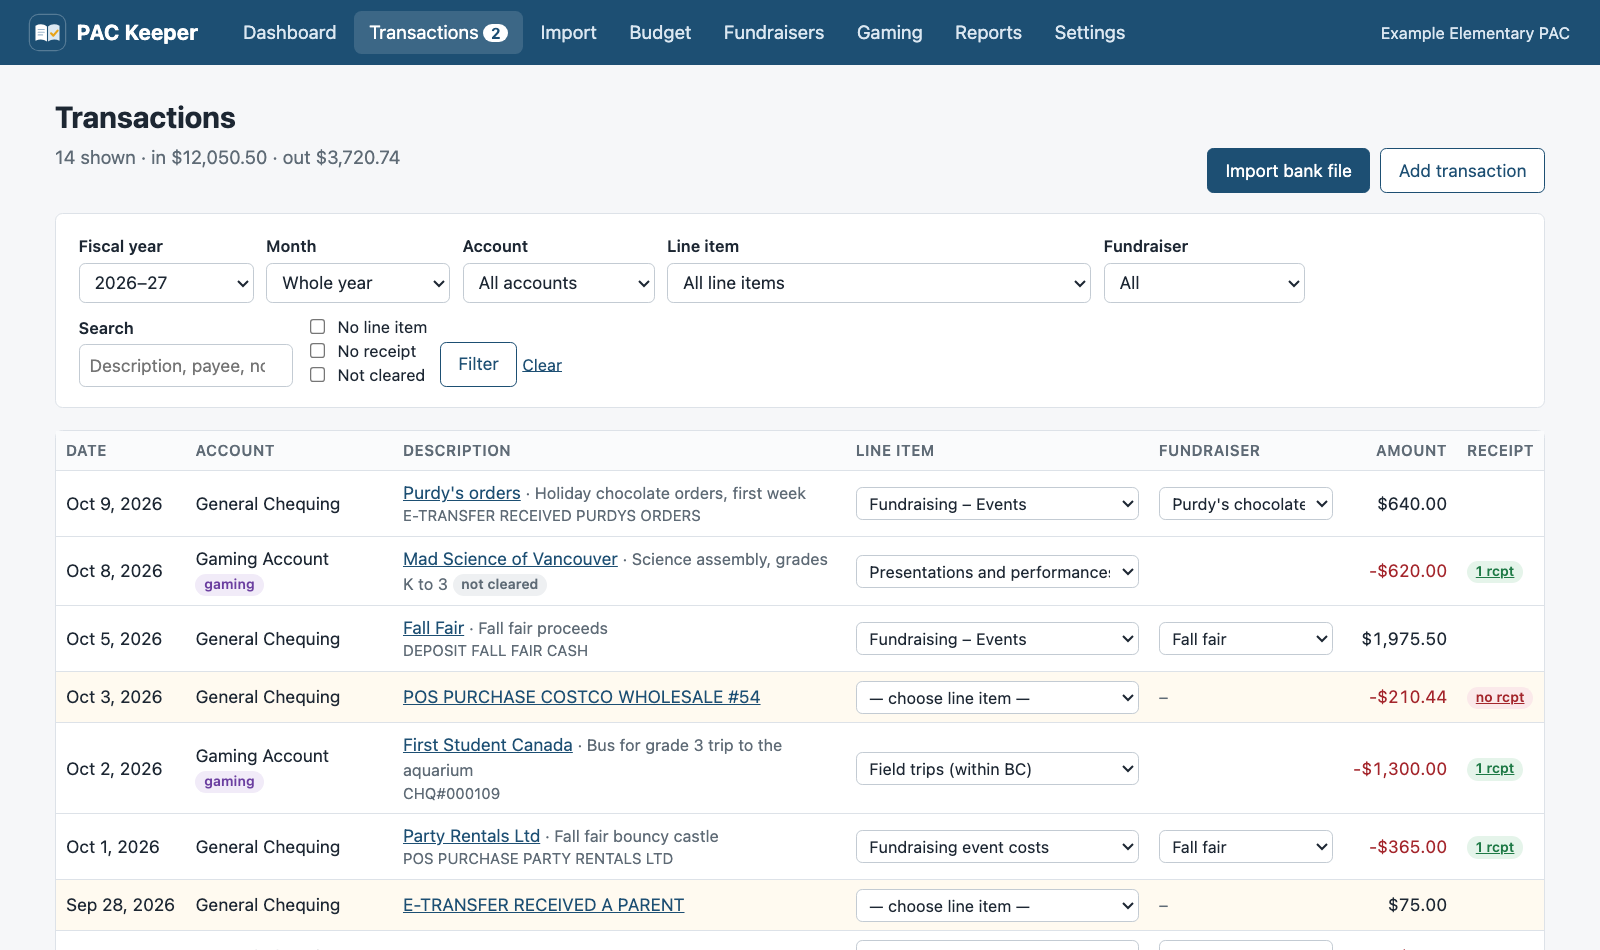The image size is (1600, 950).
Task: Choose line item for Sep 28 e-transfer
Action: point(997,906)
